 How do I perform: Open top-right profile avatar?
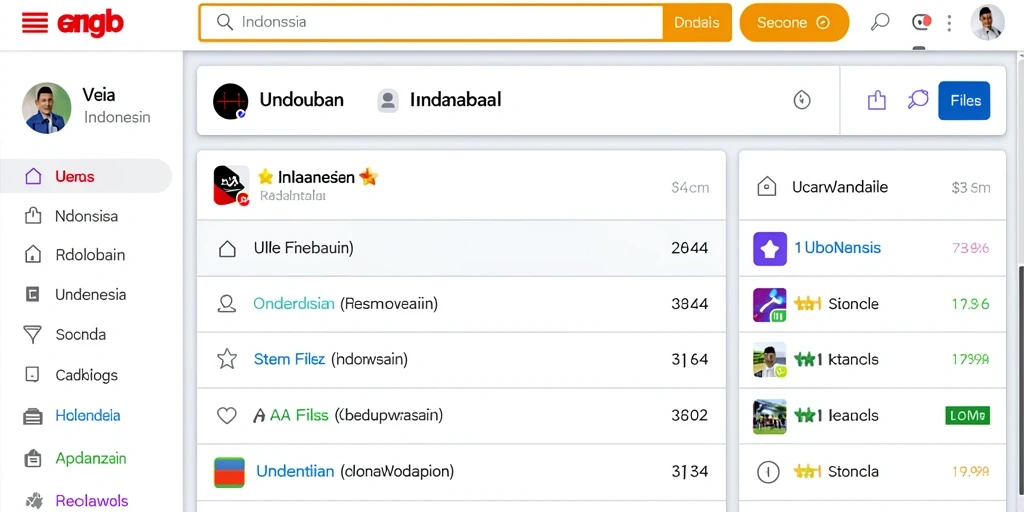(987, 22)
